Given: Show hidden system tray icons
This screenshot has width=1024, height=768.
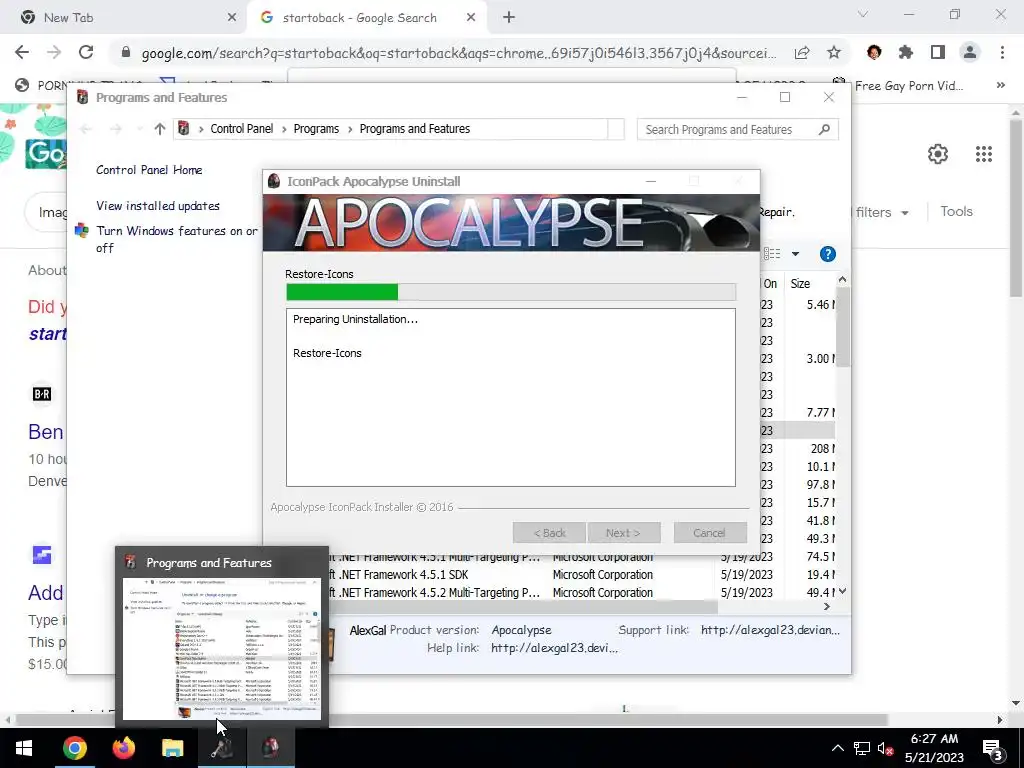Looking at the screenshot, I should point(838,748).
